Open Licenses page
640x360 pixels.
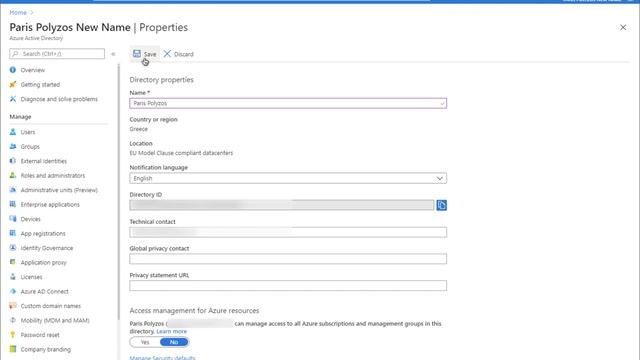[x=31, y=277]
